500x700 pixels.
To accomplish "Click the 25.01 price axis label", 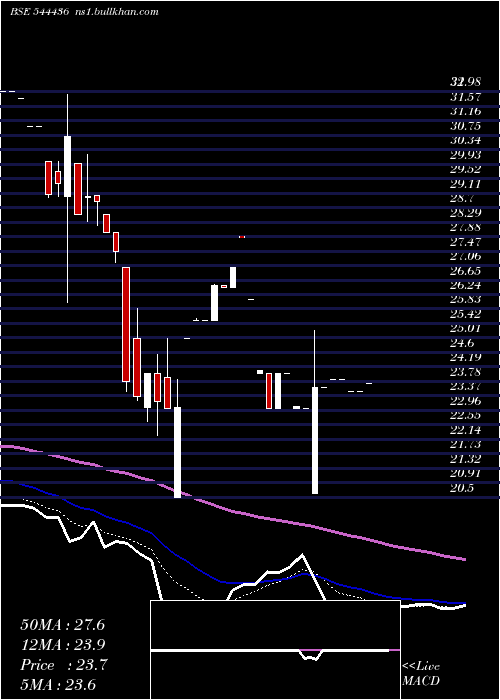I will pos(465,328).
